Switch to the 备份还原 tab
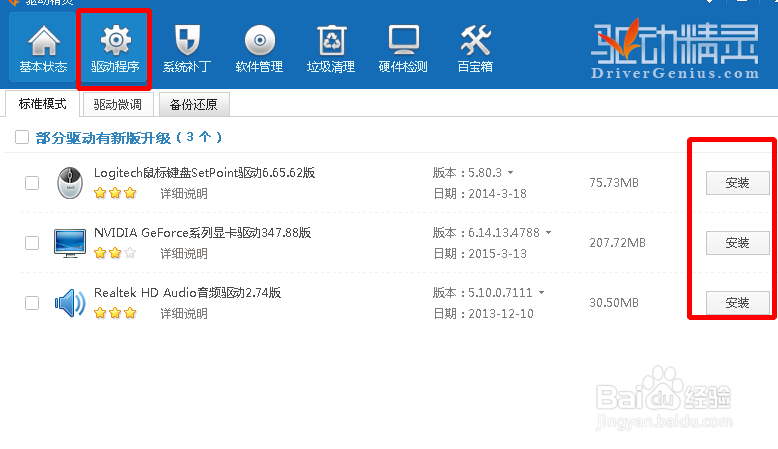The width and height of the screenshot is (778, 449). click(x=194, y=105)
